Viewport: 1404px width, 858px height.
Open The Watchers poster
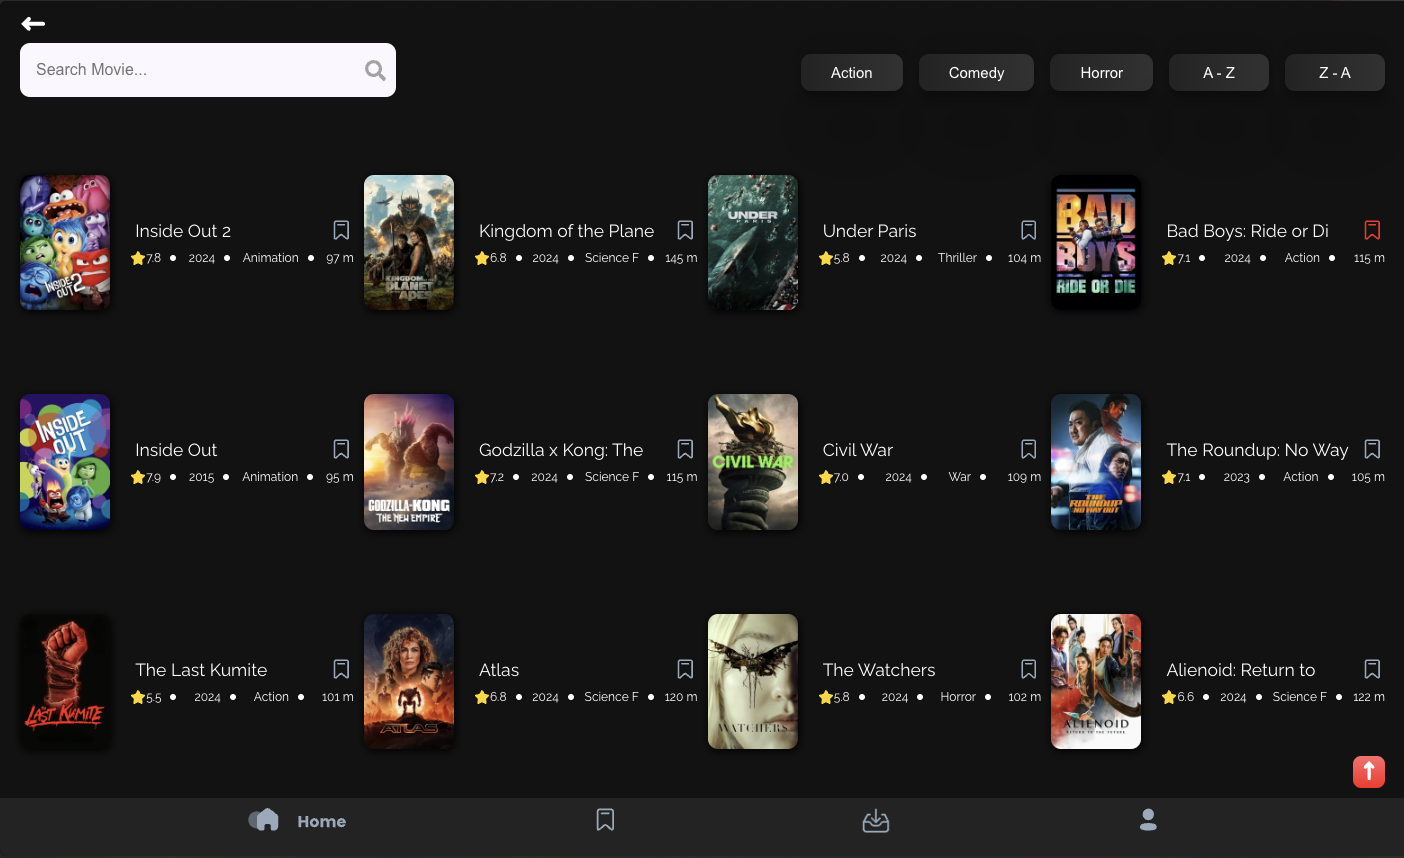coord(753,681)
